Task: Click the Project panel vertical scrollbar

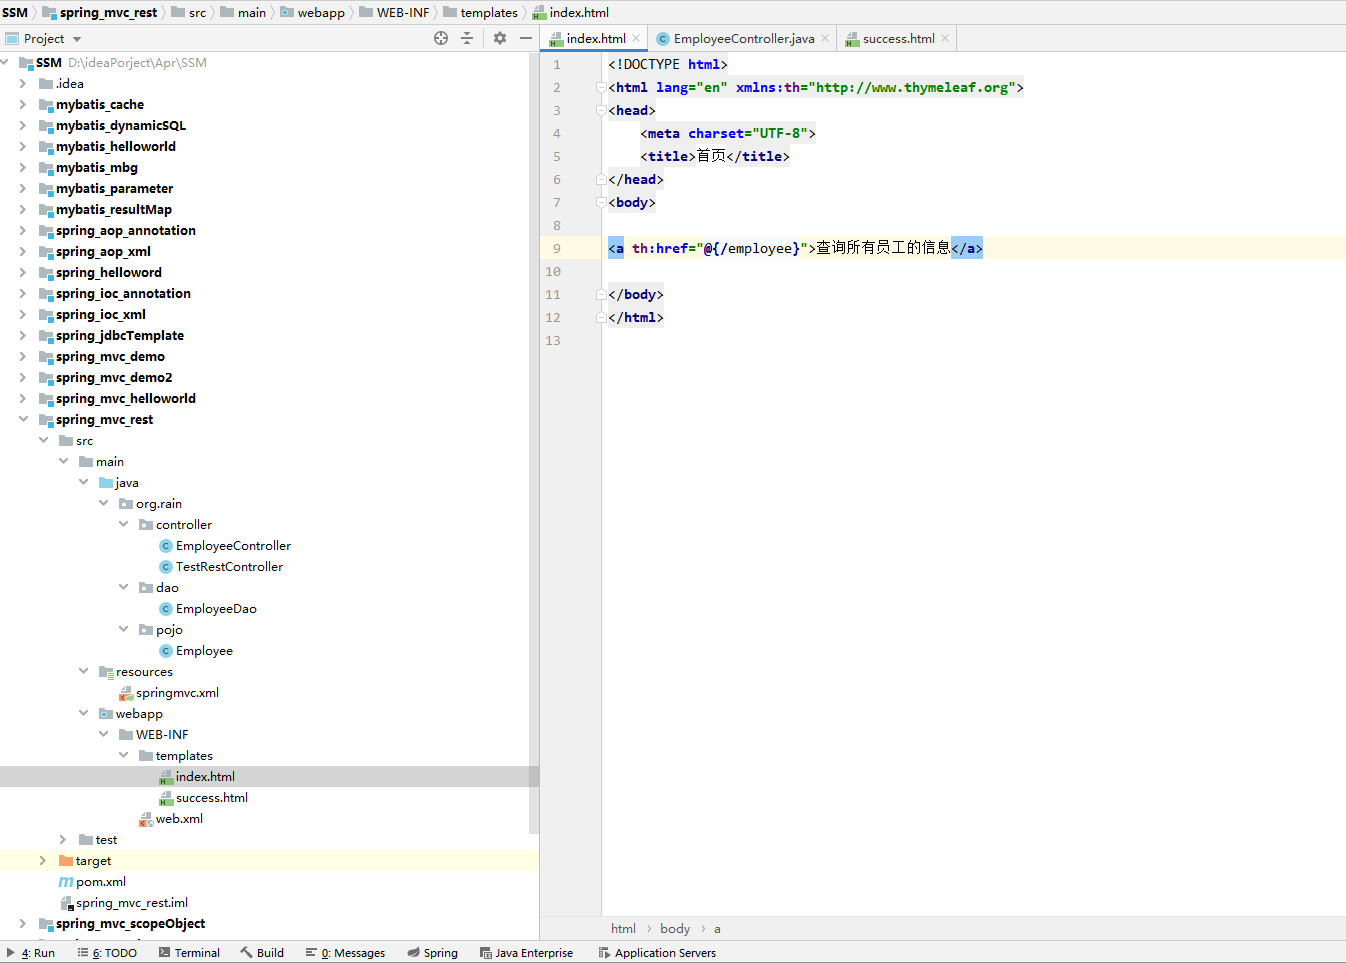Action: pos(534,443)
